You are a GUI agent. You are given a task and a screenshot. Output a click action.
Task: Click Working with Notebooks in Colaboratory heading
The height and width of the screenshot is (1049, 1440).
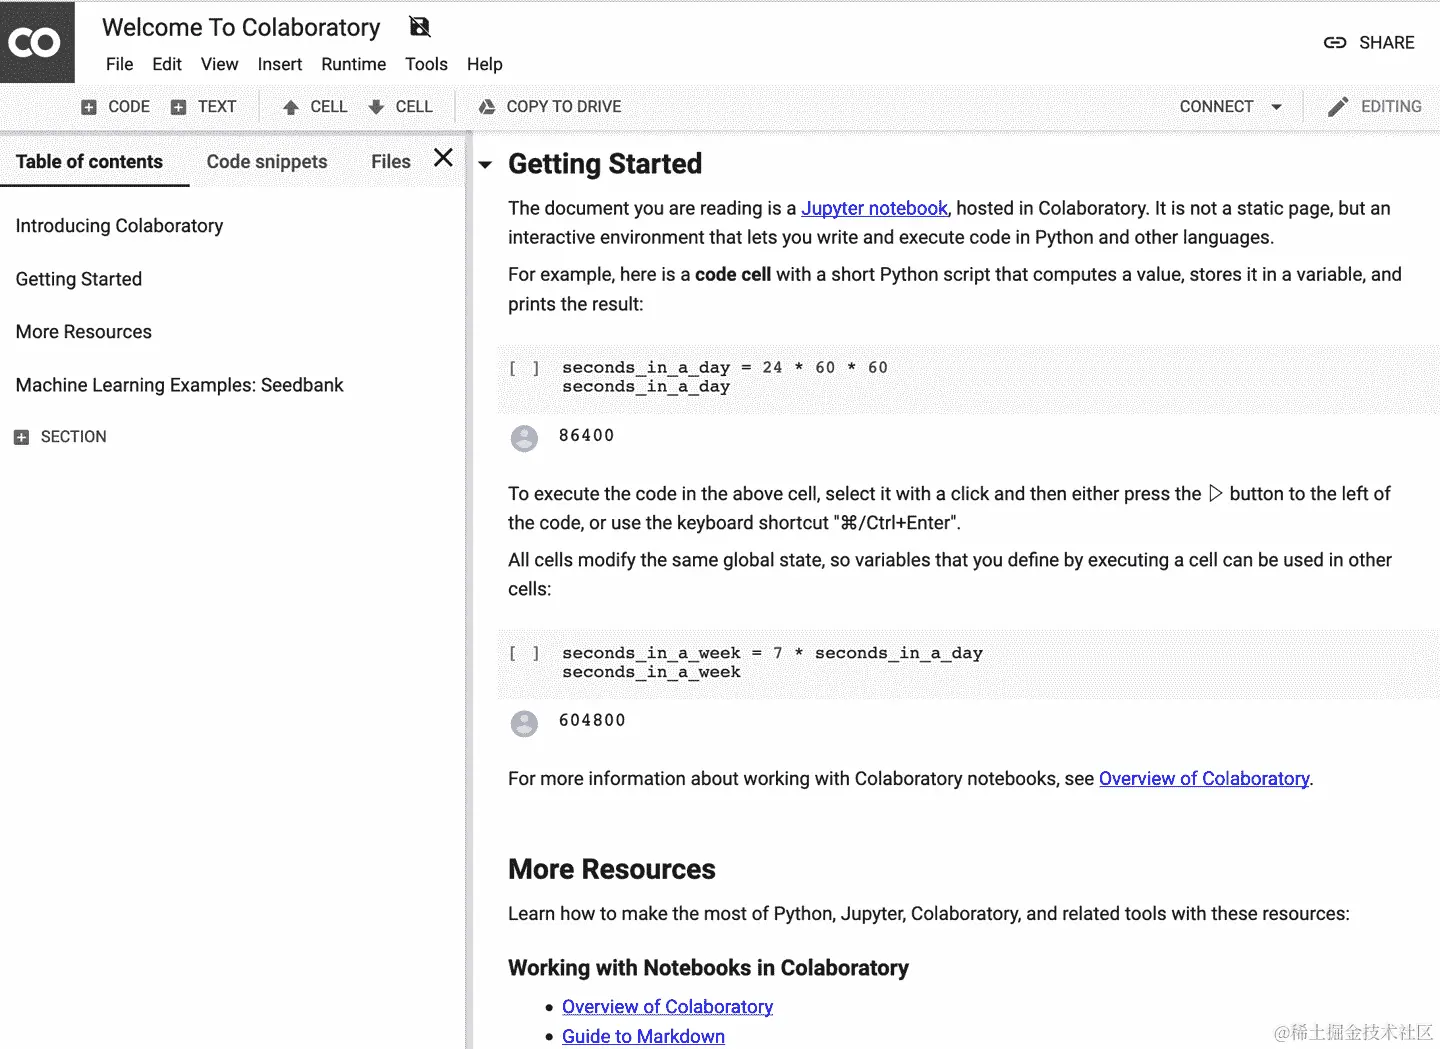[708, 968]
